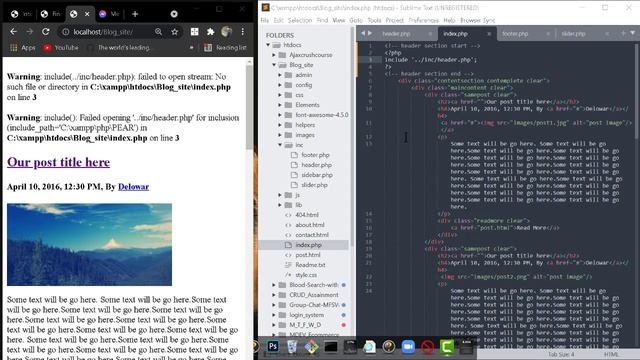Open Chrome's three-dot menu
The image size is (640, 360).
pos(242,32)
